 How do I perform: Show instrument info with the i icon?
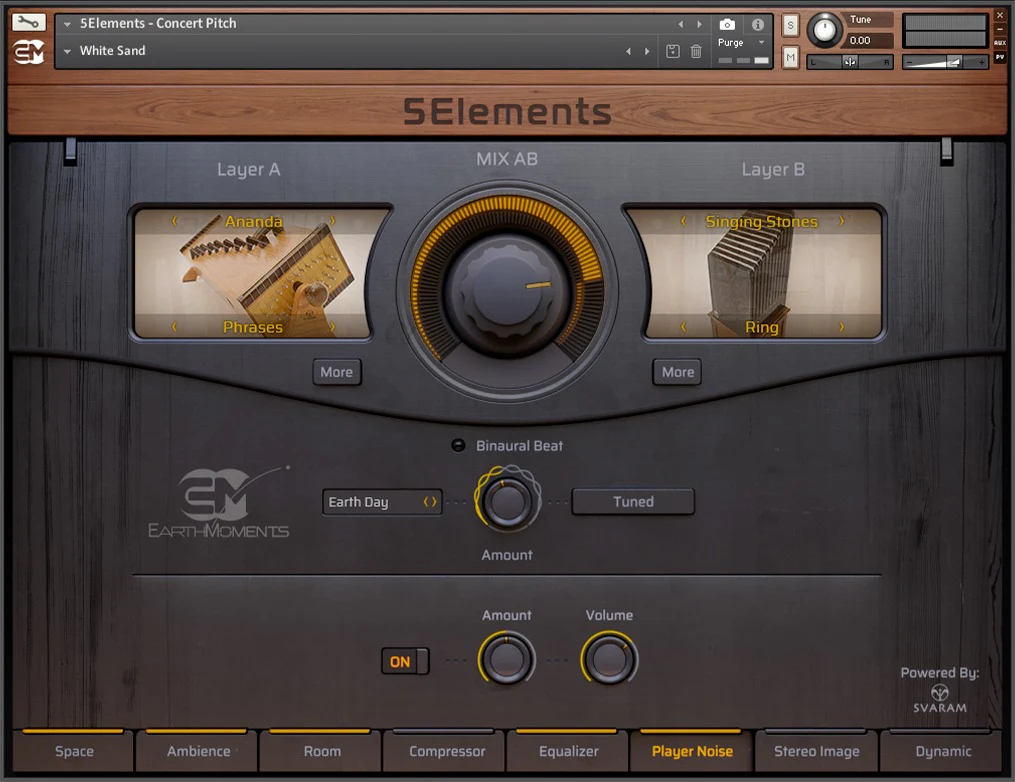(x=757, y=25)
